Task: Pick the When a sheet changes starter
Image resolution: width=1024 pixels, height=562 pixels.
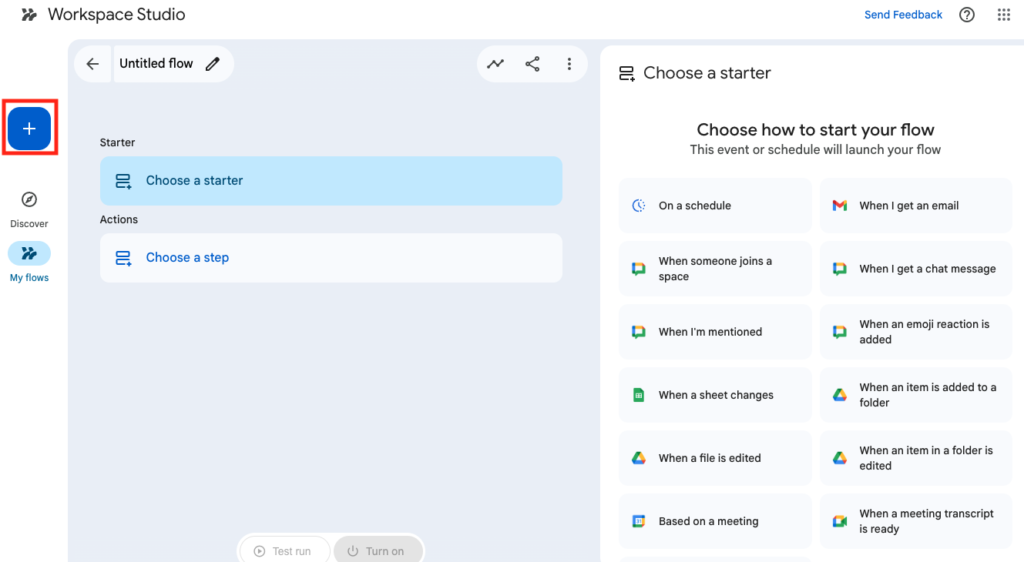Action: click(x=714, y=395)
